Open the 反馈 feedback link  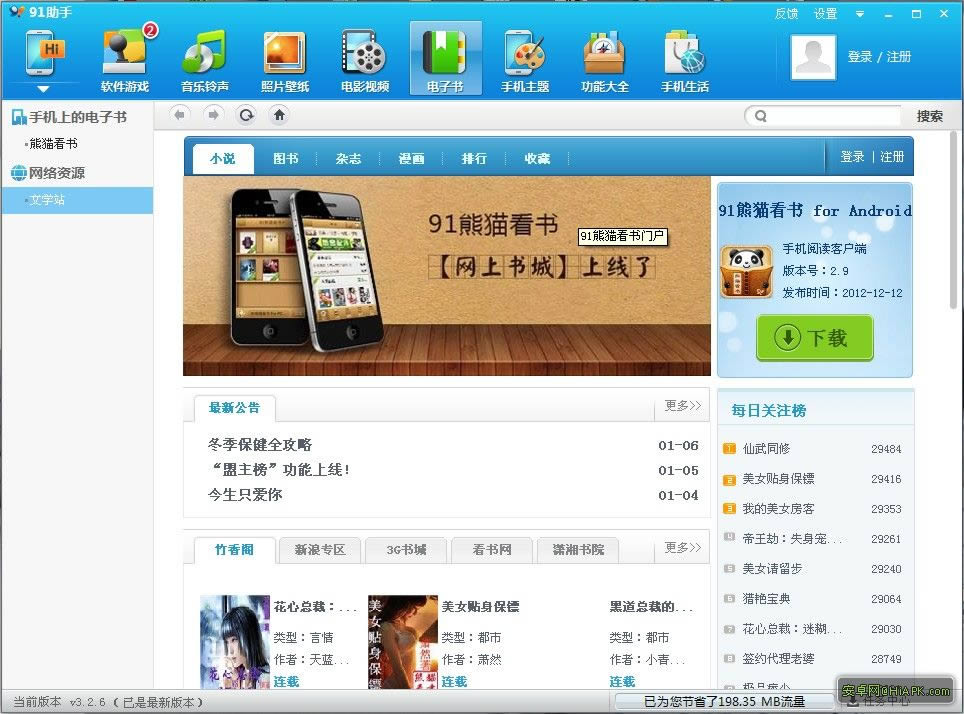click(x=786, y=14)
